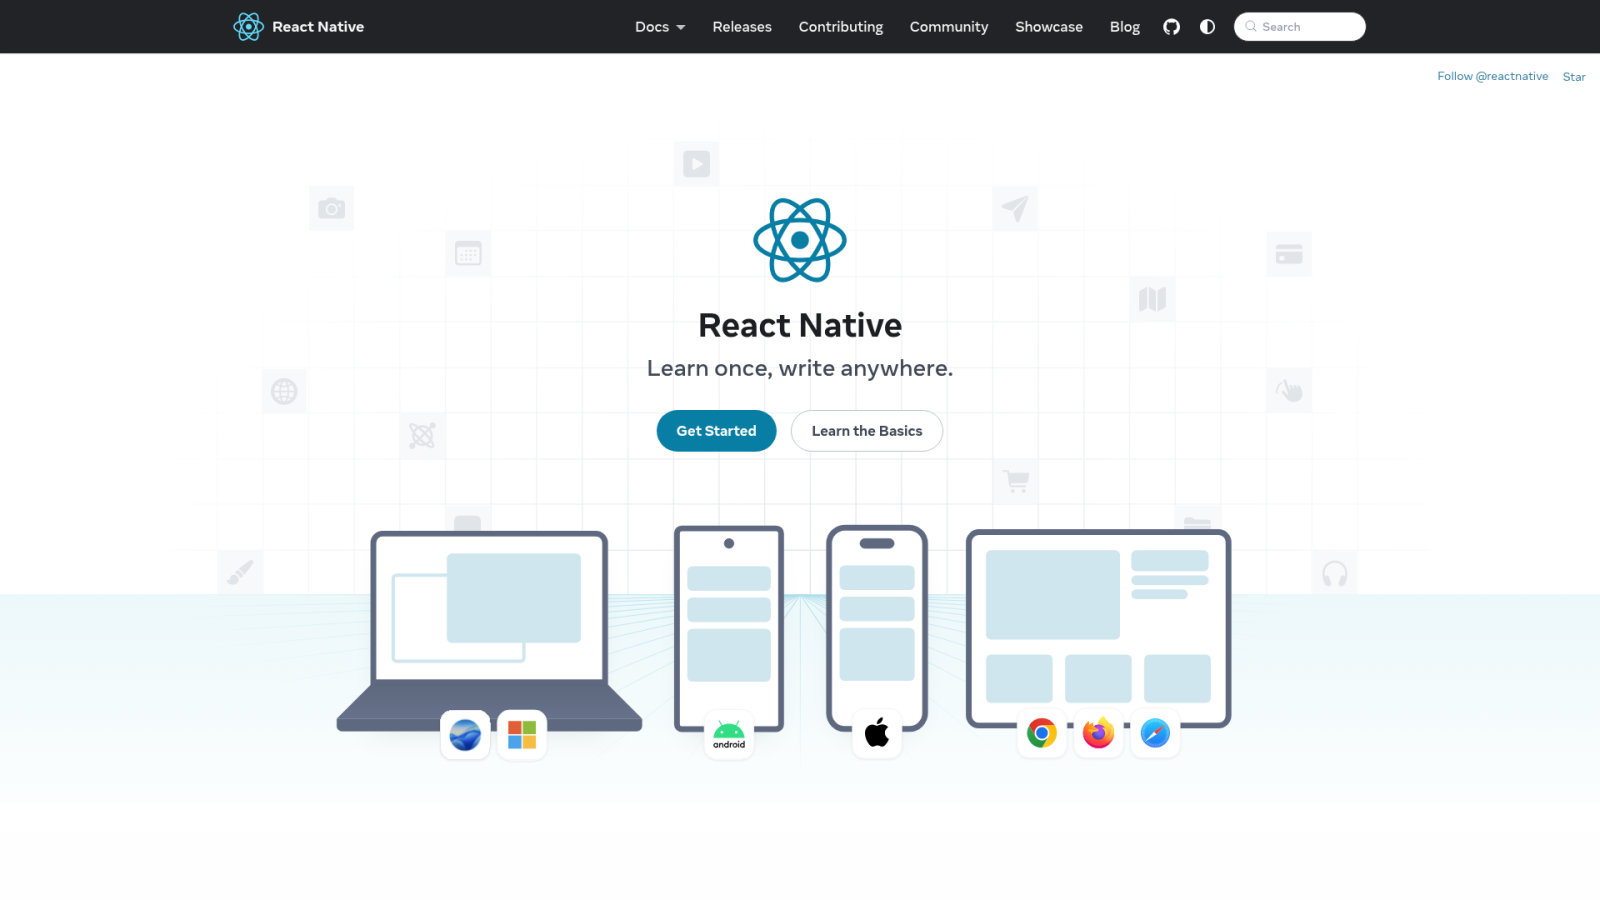Click the laptop device illustration

(x=489, y=630)
